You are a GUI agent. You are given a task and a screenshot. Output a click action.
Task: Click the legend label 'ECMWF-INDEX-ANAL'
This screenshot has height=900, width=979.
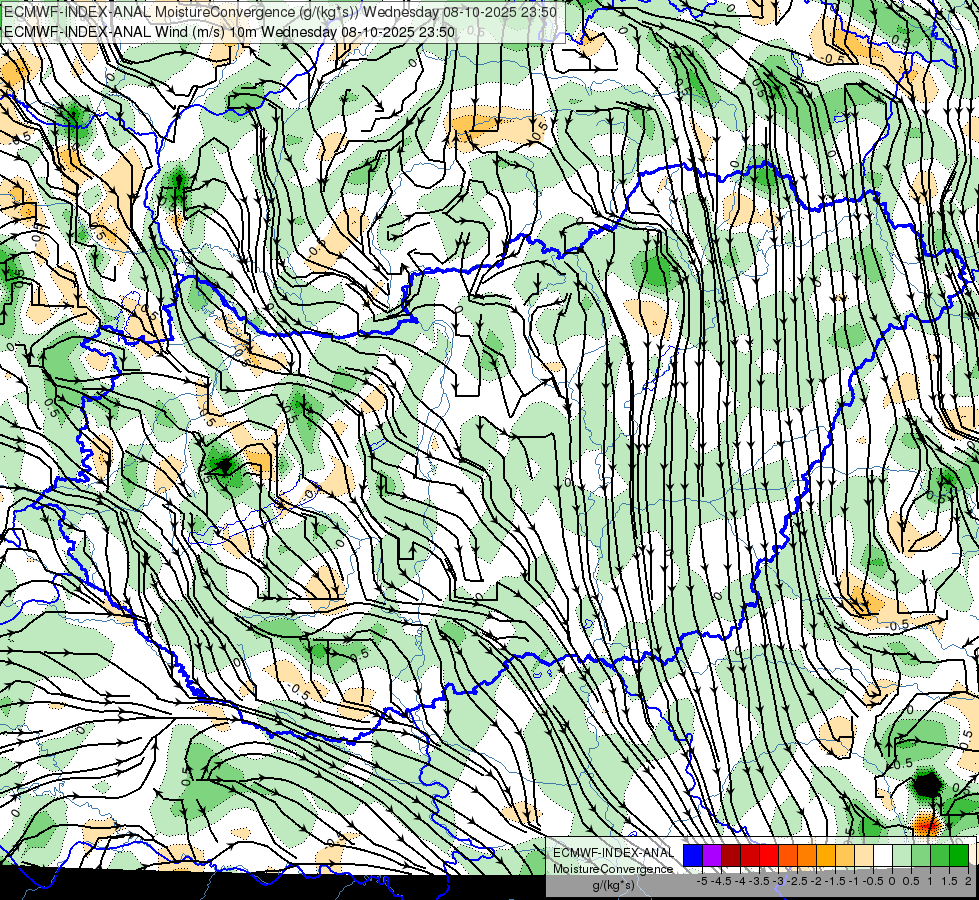coord(613,853)
